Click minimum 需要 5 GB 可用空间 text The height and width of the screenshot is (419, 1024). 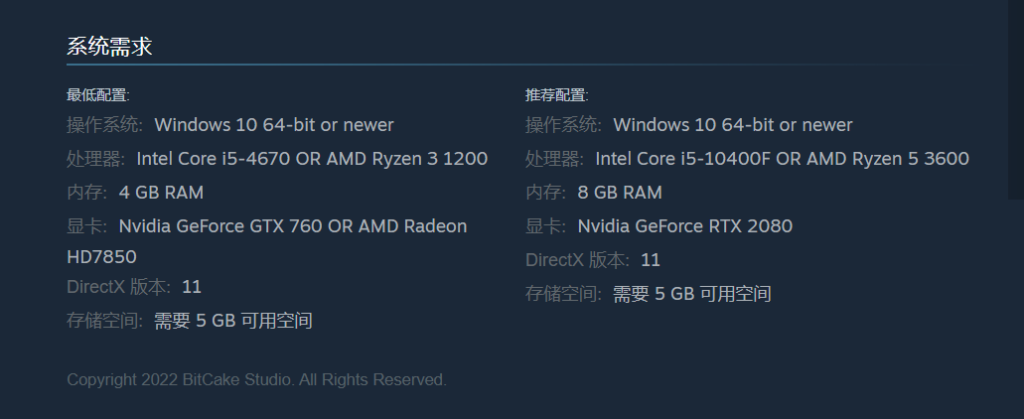[x=233, y=320]
